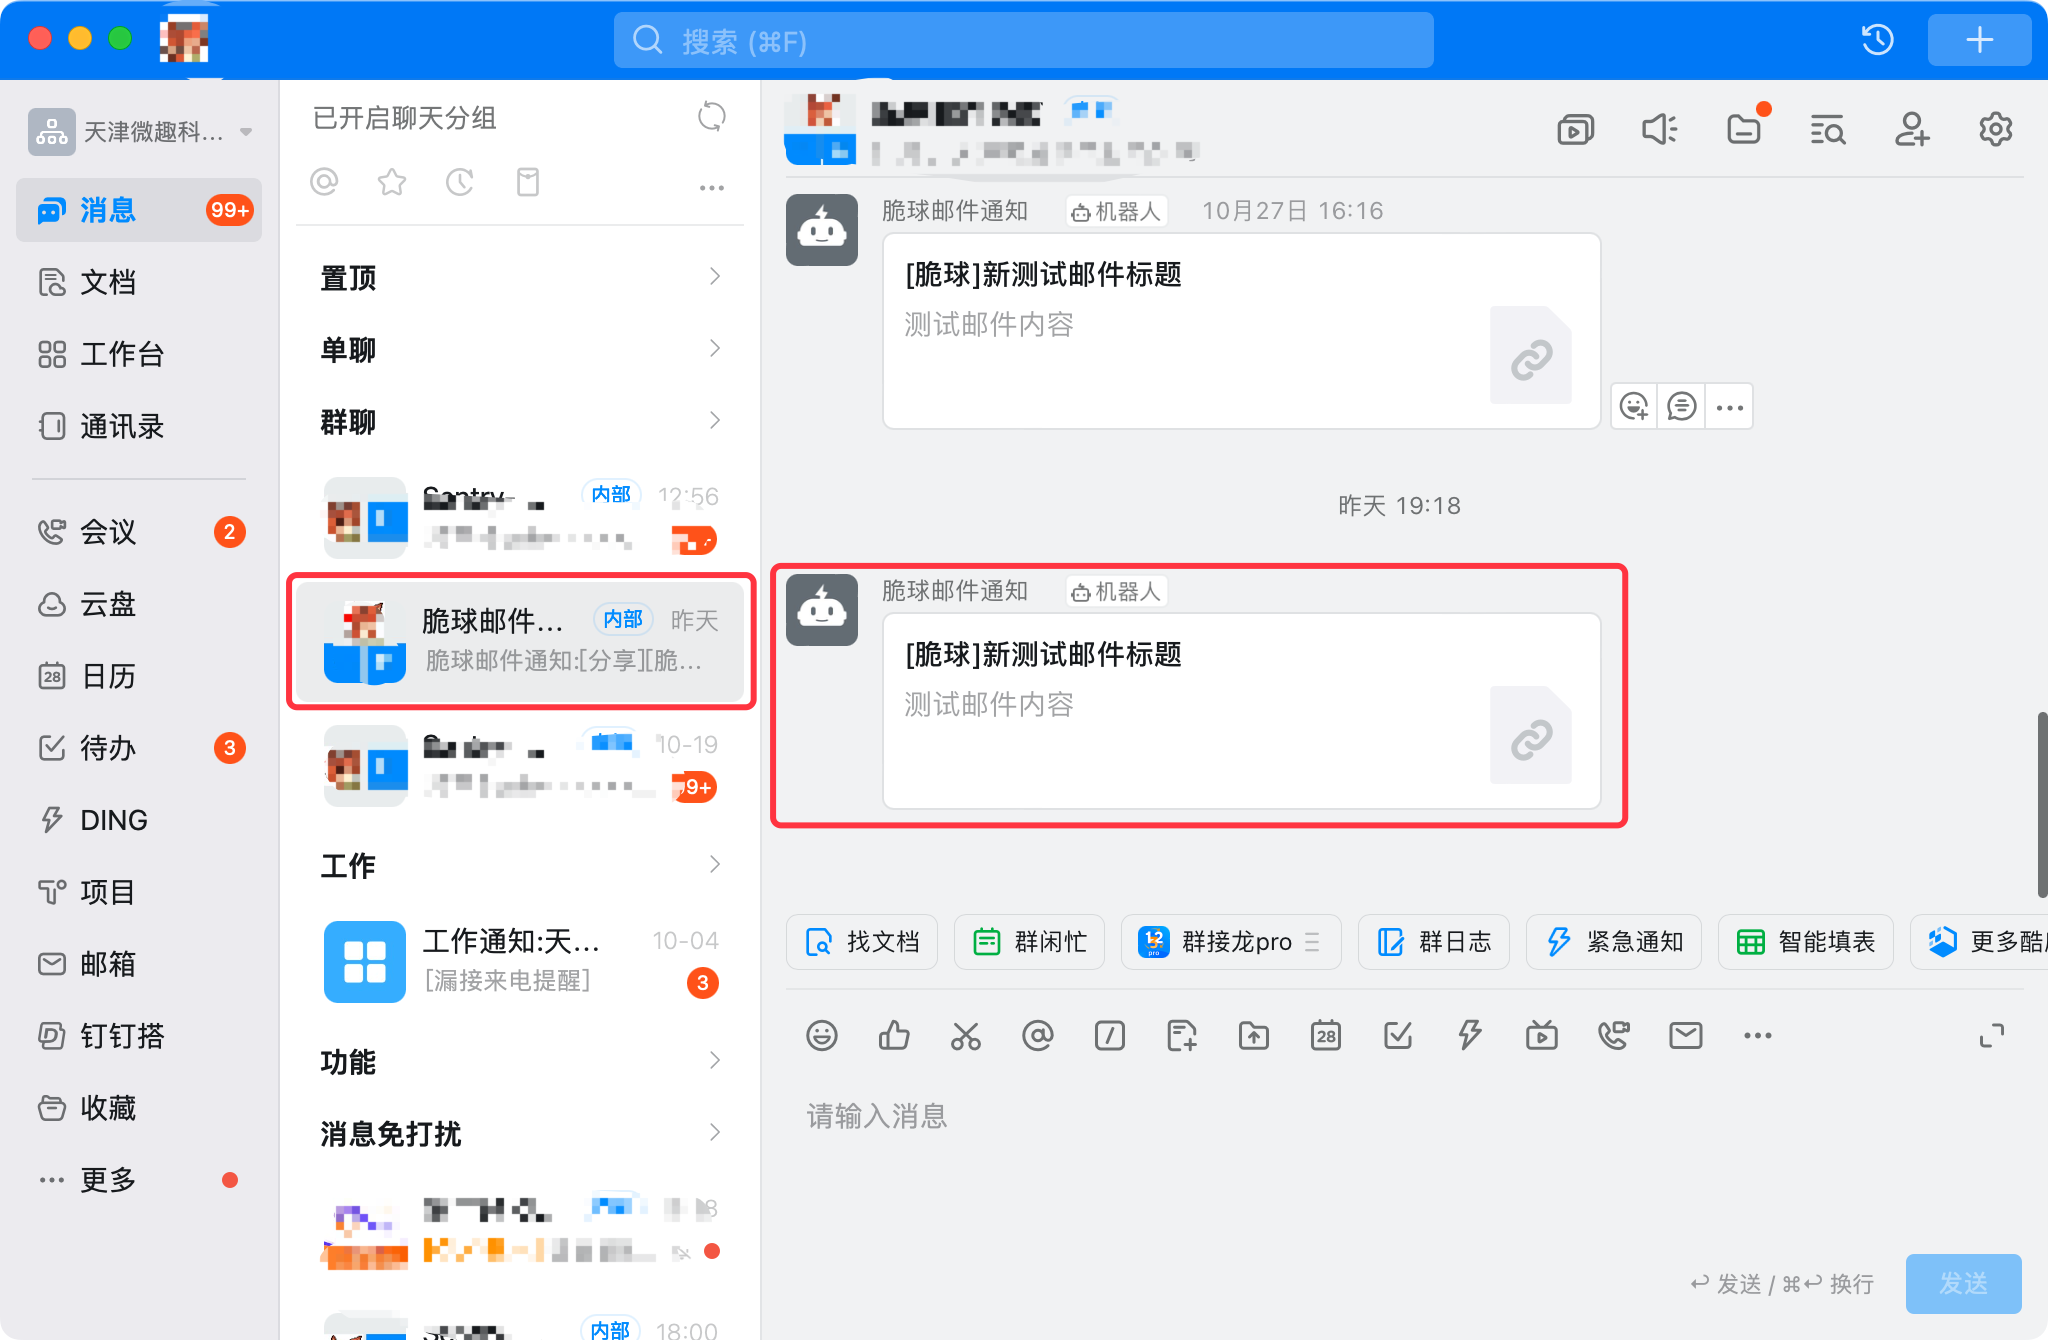This screenshot has width=2048, height=1340.
Task: Filter chats by @ mentions
Action: coord(324,182)
